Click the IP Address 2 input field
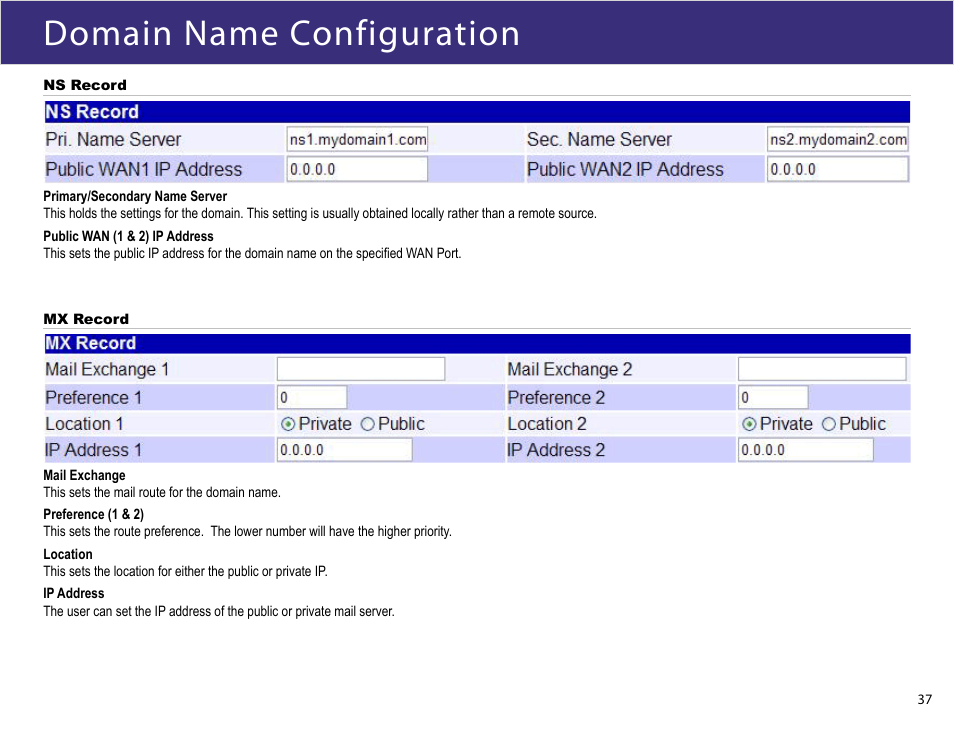Screen dimensions: 954x738 tap(806, 450)
